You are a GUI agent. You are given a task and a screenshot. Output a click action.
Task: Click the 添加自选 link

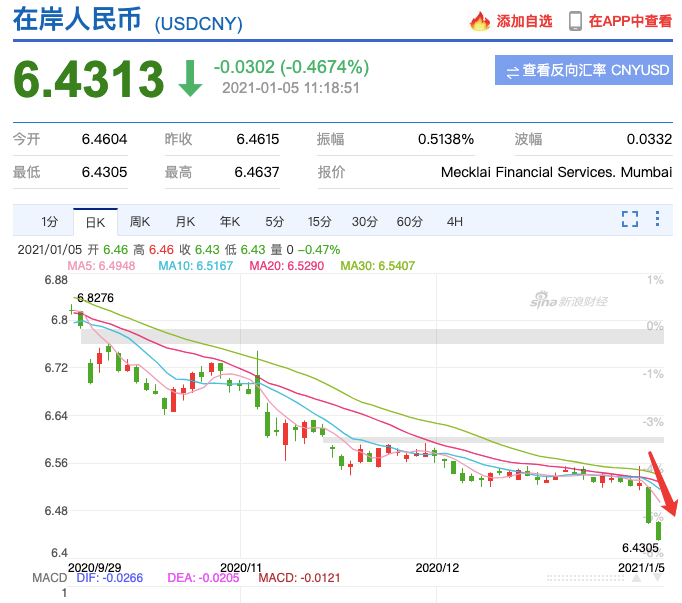click(x=524, y=21)
